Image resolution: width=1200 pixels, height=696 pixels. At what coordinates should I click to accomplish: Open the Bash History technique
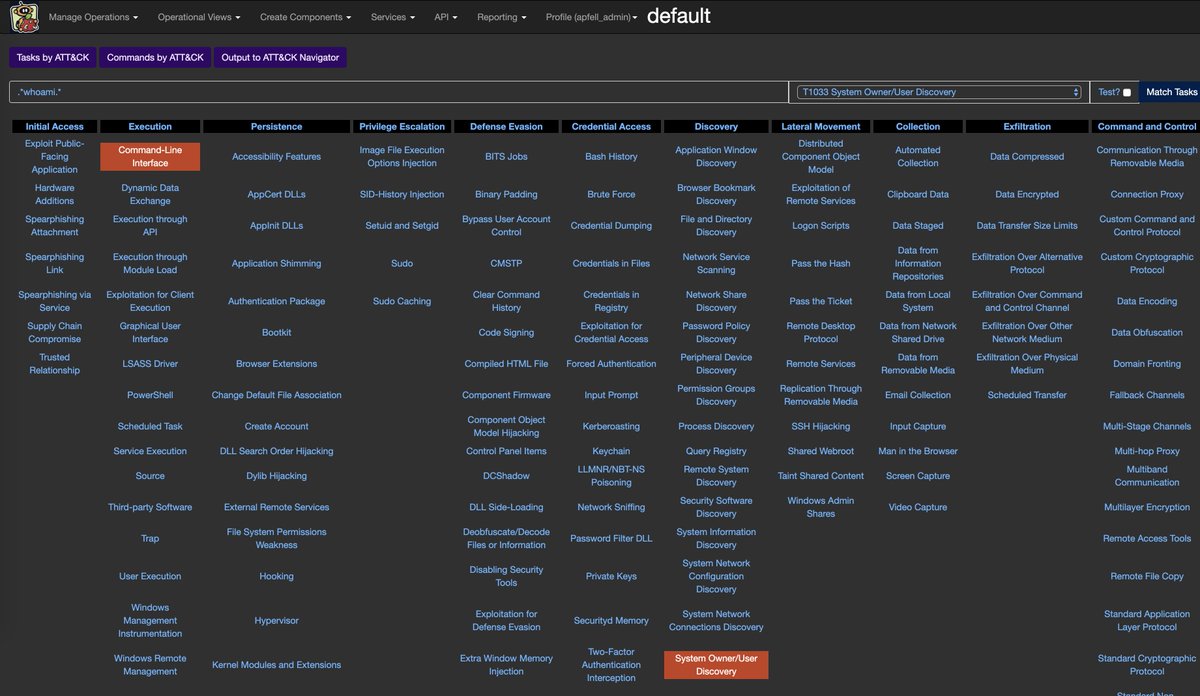[611, 157]
